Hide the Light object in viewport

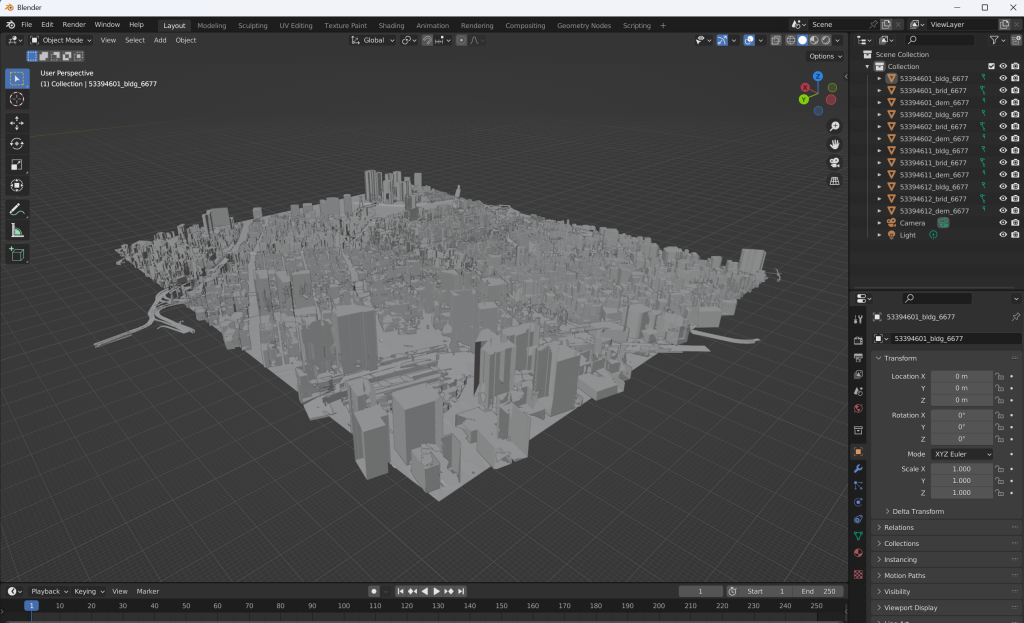pyautogui.click(x=1002, y=235)
